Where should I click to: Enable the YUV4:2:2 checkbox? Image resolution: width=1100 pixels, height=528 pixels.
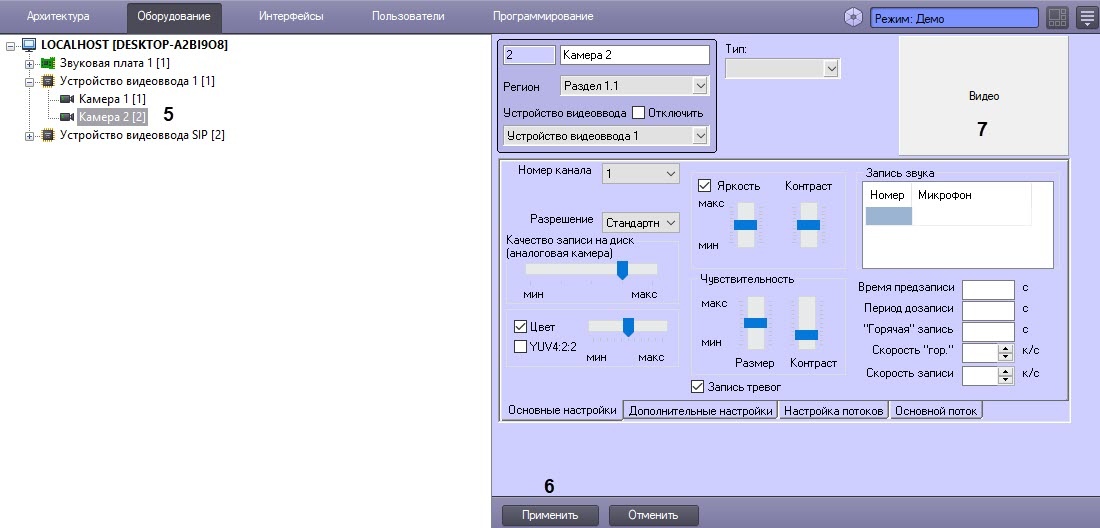click(520, 347)
